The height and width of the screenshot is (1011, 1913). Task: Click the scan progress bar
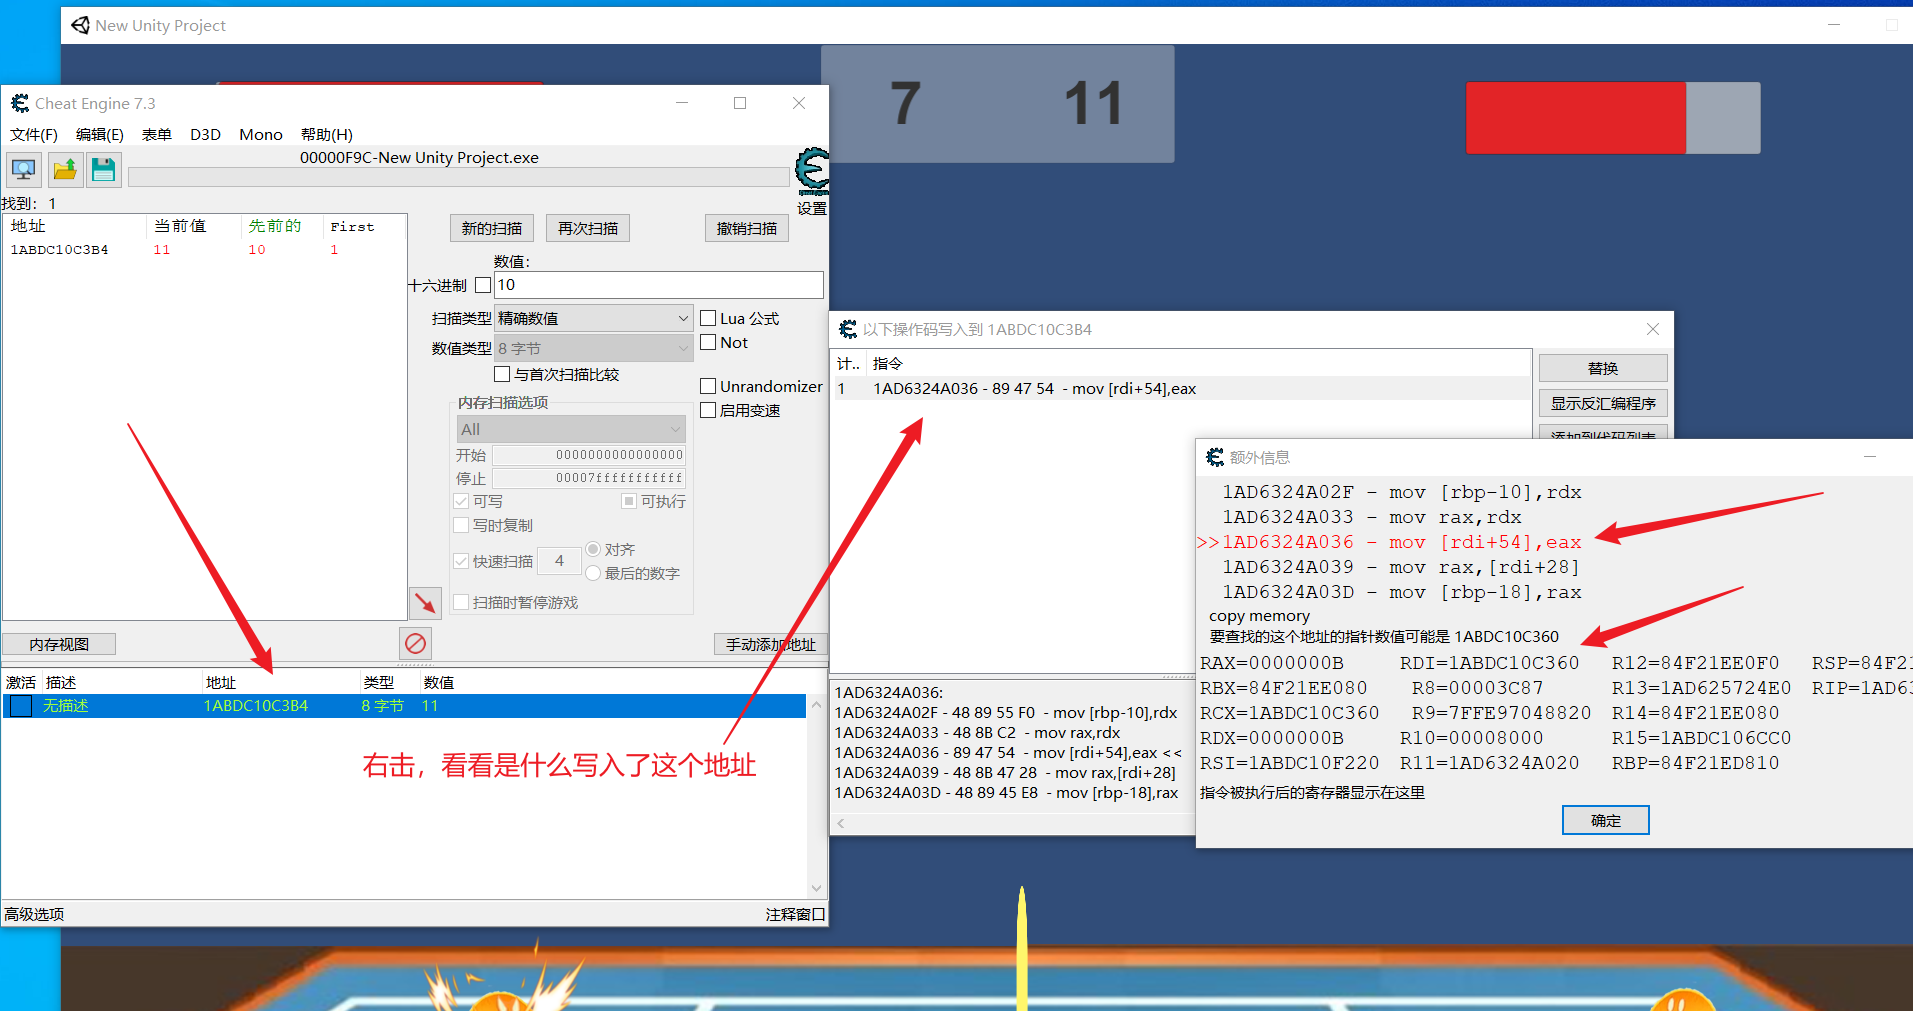pos(458,177)
